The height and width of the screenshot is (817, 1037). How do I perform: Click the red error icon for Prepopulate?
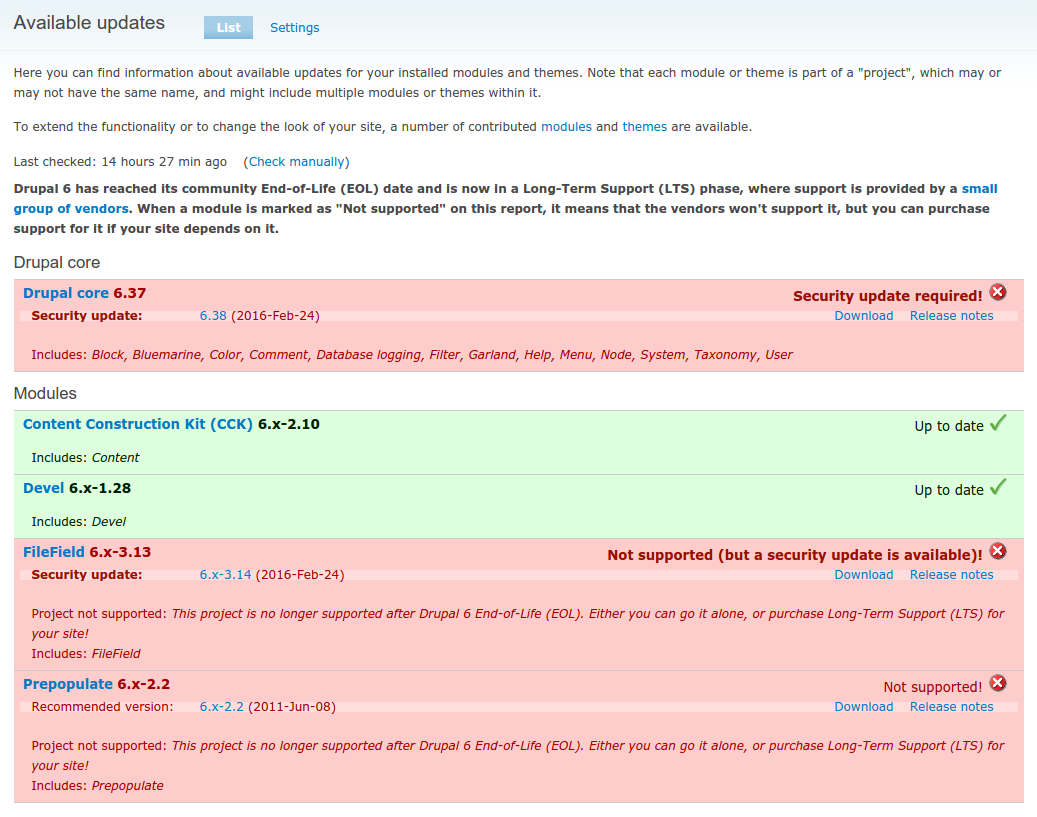pyautogui.click(x=998, y=683)
